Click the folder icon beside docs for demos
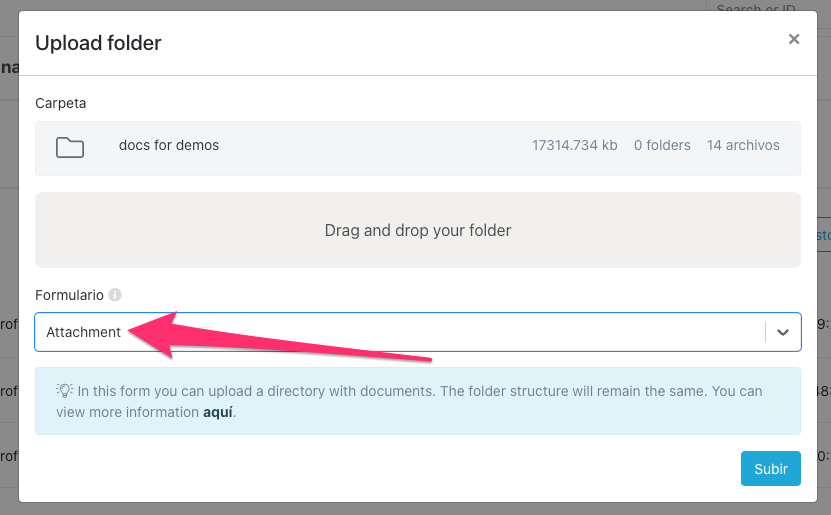 tap(70, 148)
